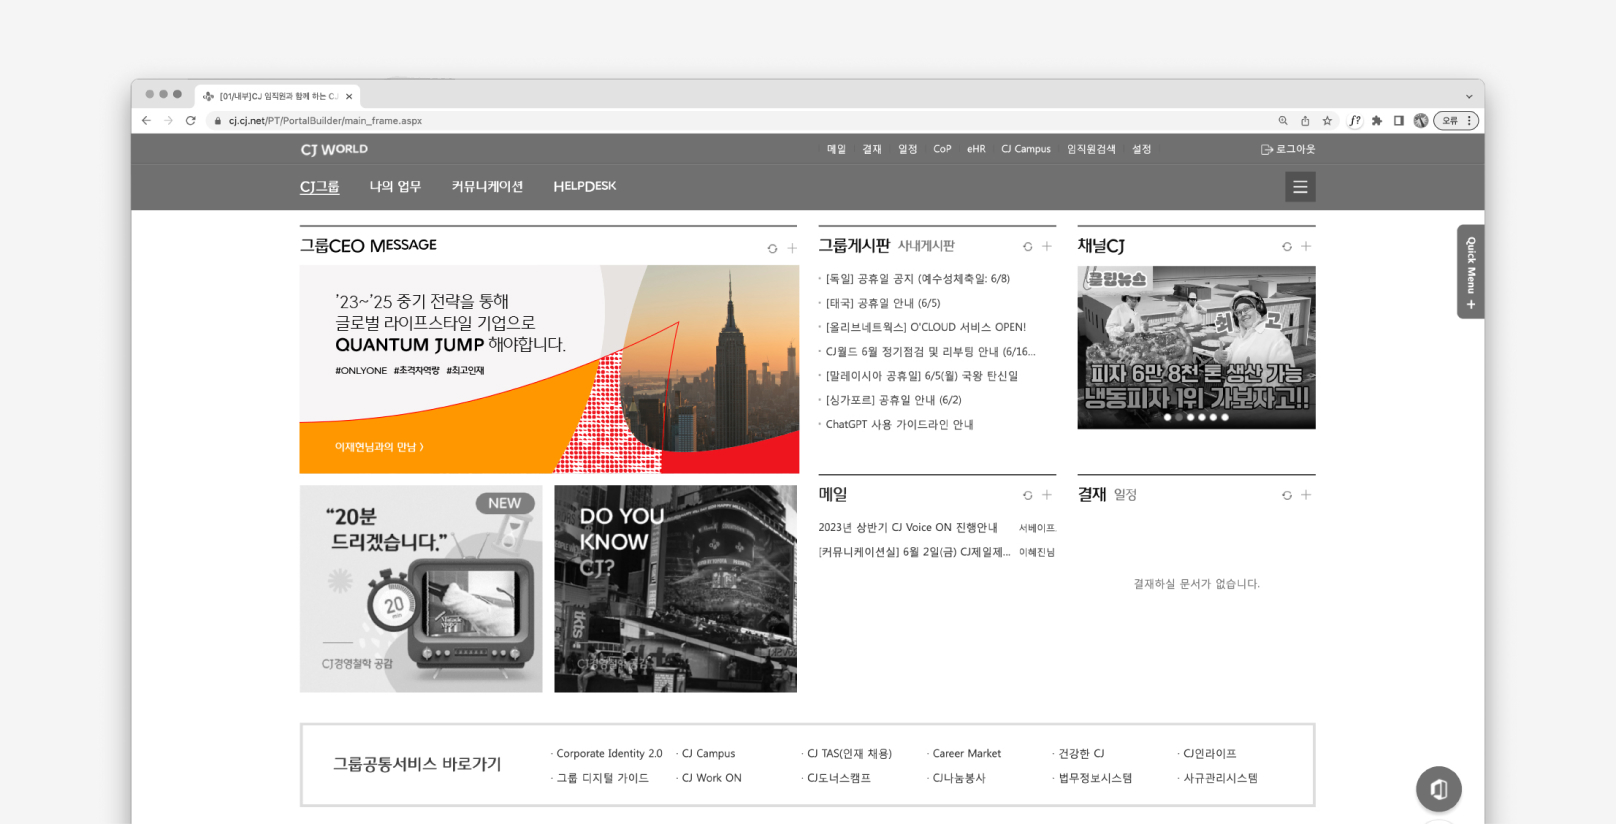Switch to the 사내게시판 tab

pos(926,246)
